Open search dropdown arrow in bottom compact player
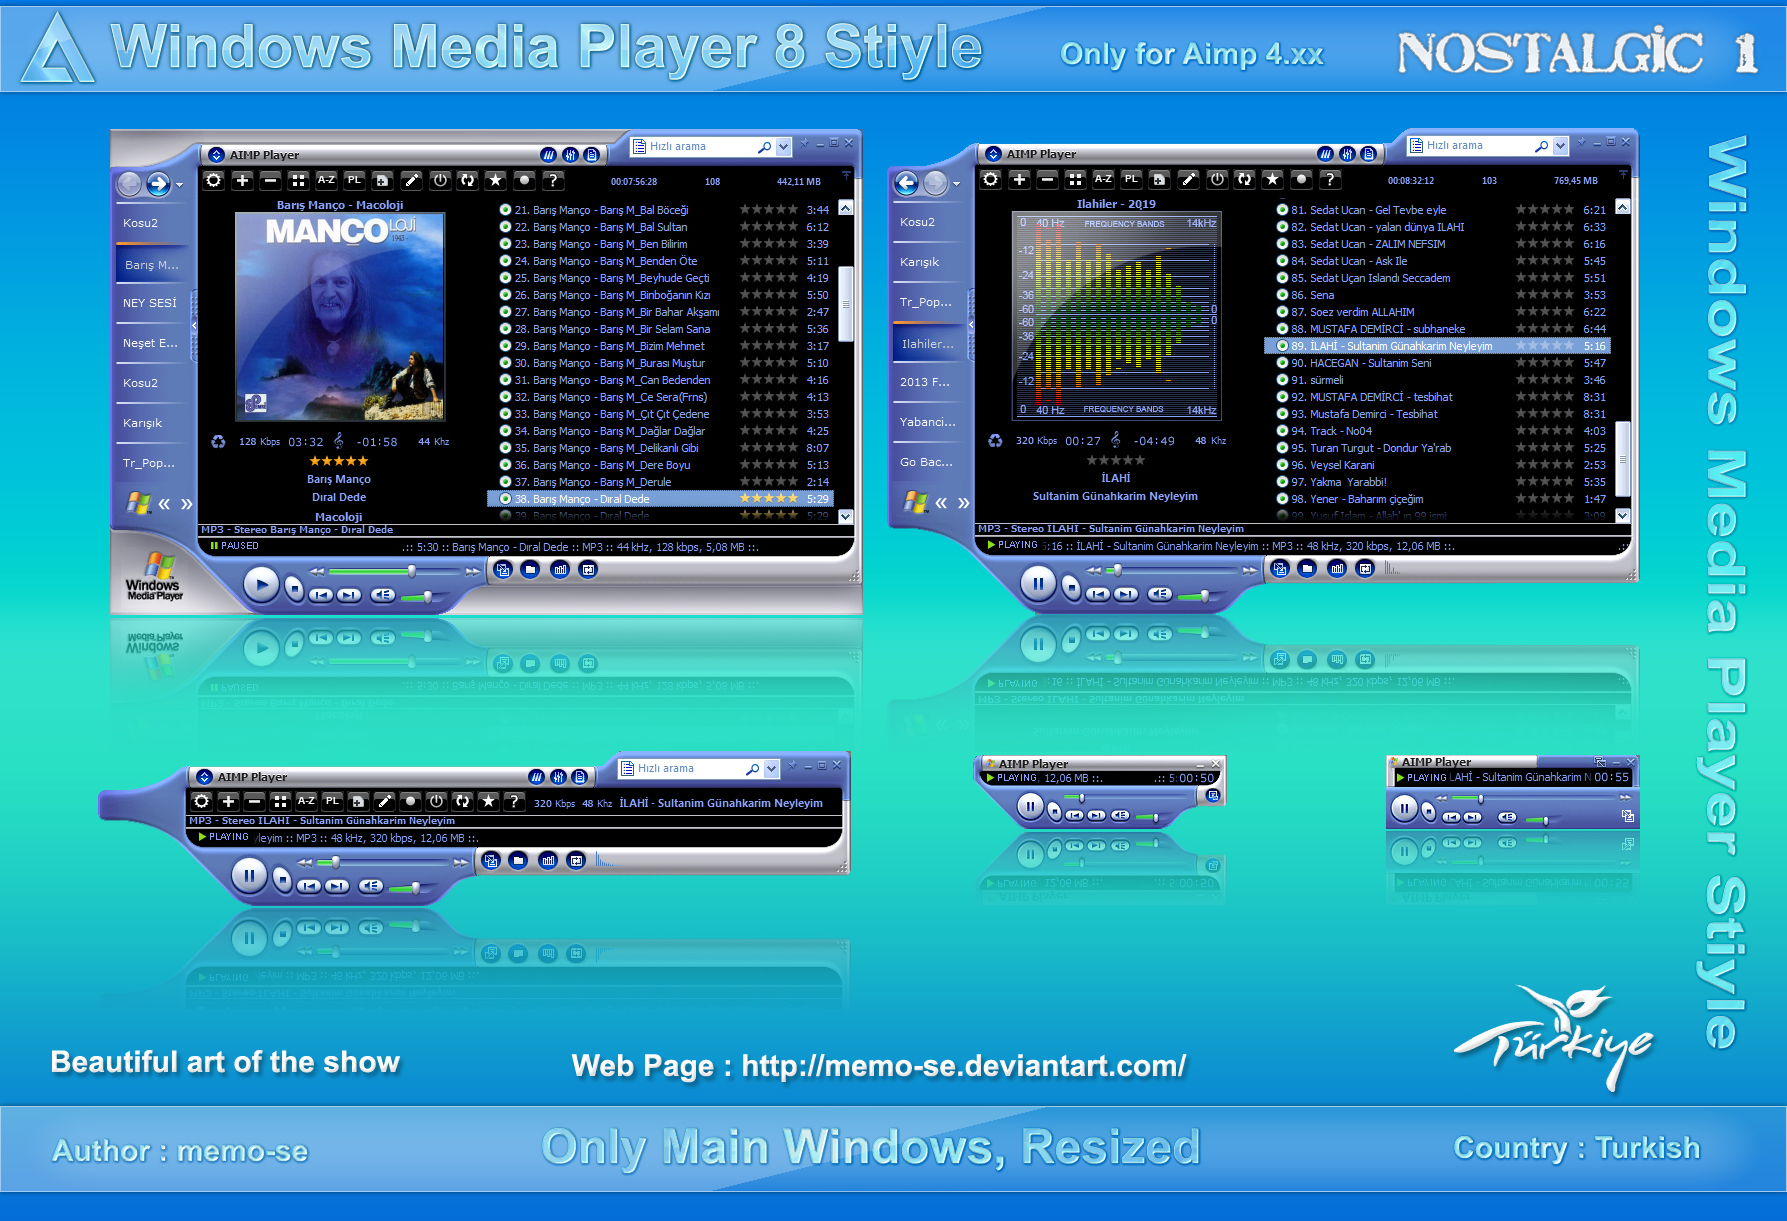Image resolution: width=1787 pixels, height=1221 pixels. pyautogui.click(x=771, y=769)
